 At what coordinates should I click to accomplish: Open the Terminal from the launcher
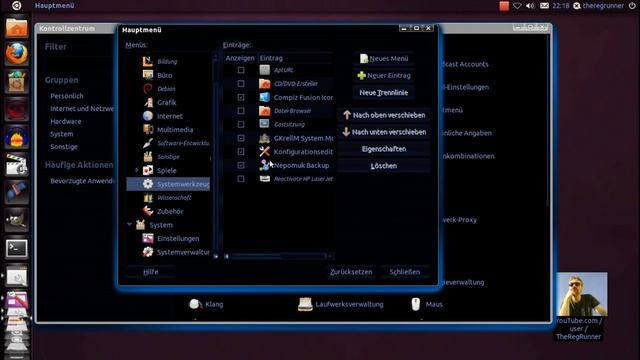click(x=16, y=248)
